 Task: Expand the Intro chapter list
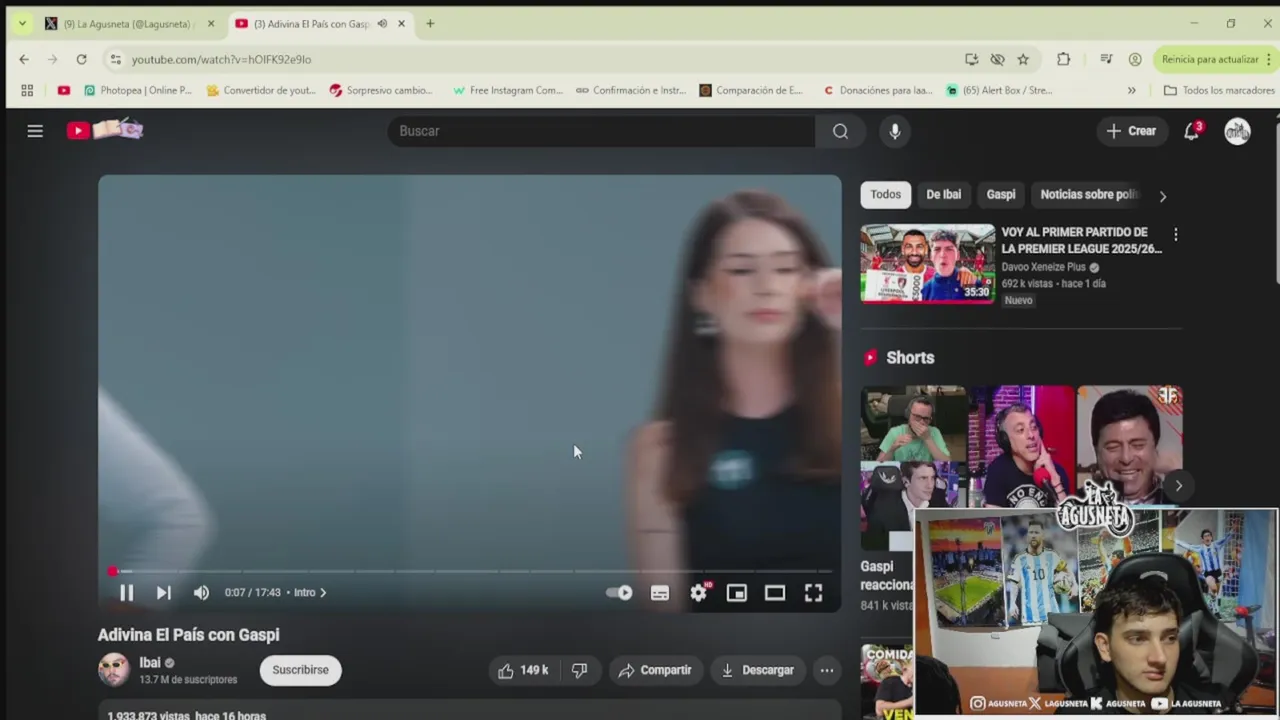[310, 593]
